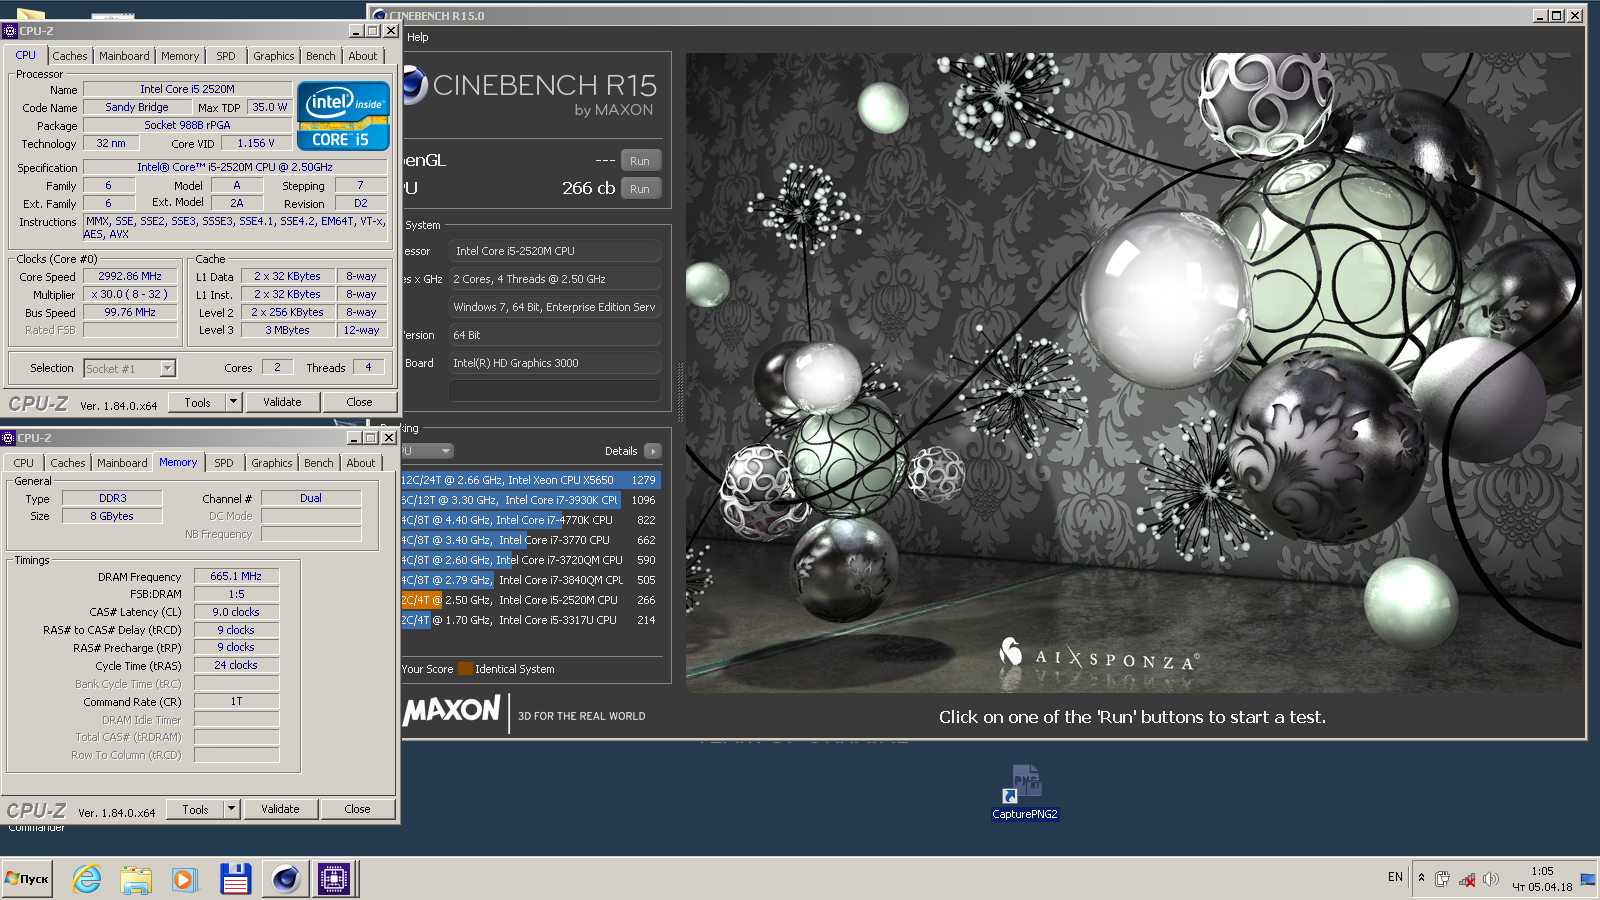Open the Help menu in Cinebench
The image size is (1600, 900).
click(418, 37)
